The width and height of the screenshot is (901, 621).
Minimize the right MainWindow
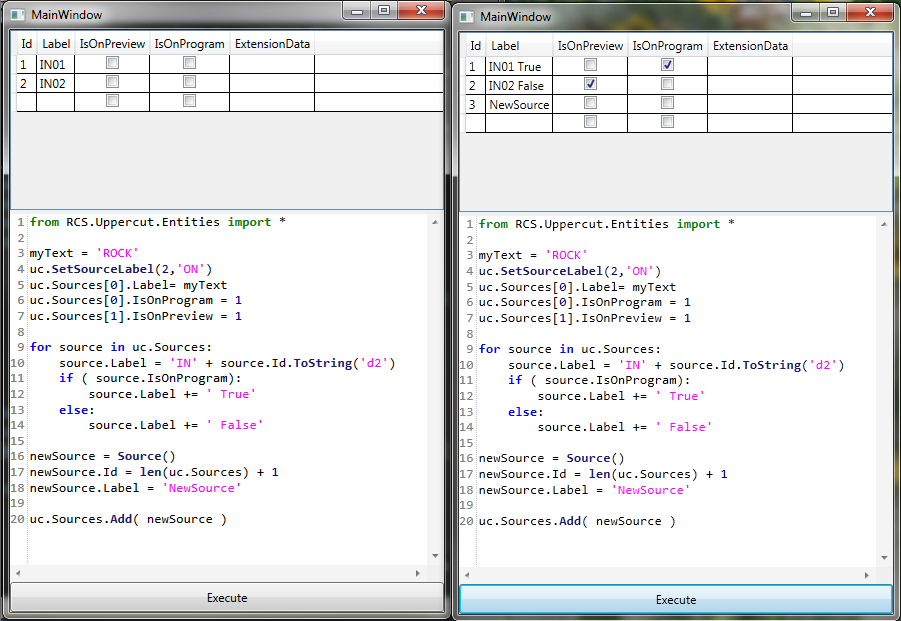[806, 13]
